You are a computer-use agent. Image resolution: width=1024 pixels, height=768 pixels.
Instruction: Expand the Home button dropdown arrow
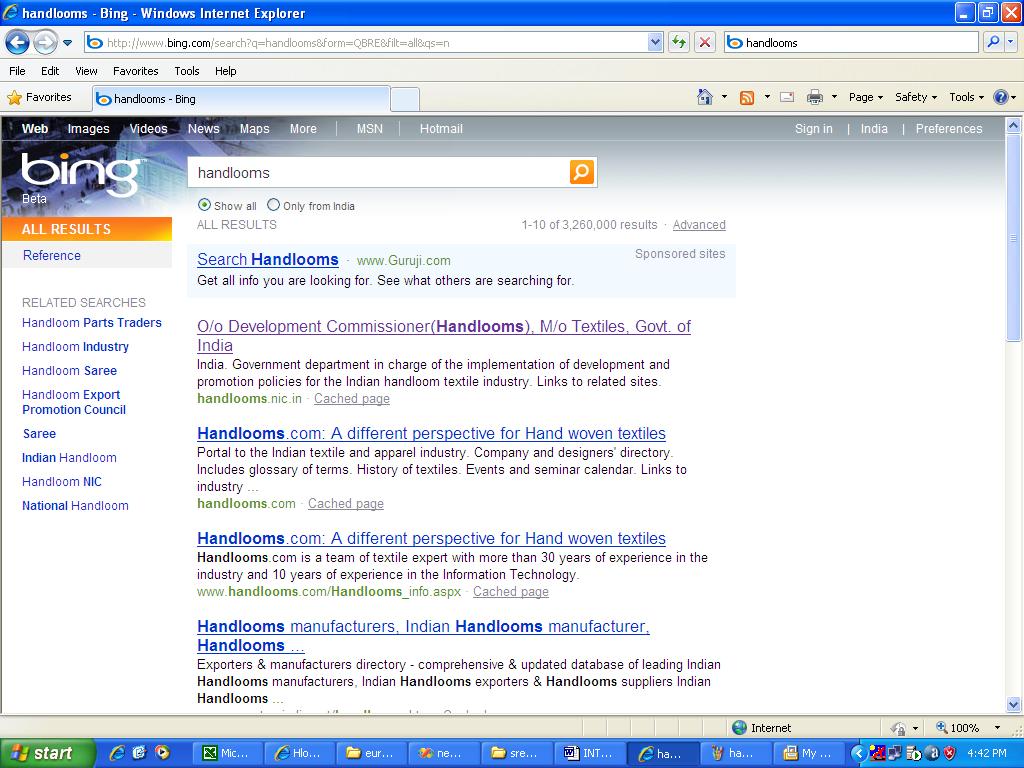[x=724, y=97]
